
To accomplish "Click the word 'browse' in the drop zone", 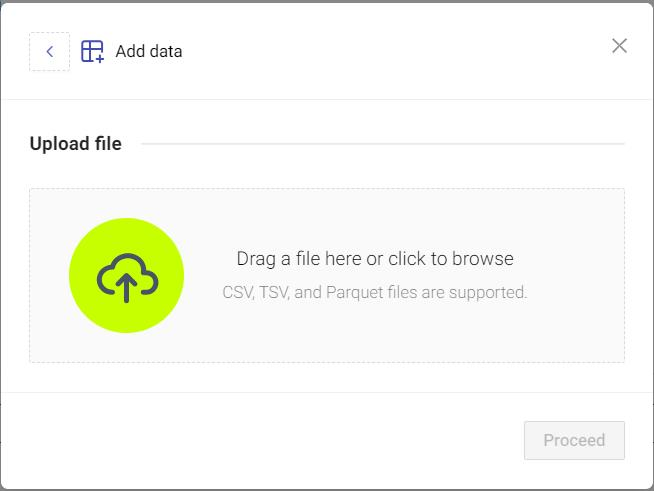I will point(482,259).
